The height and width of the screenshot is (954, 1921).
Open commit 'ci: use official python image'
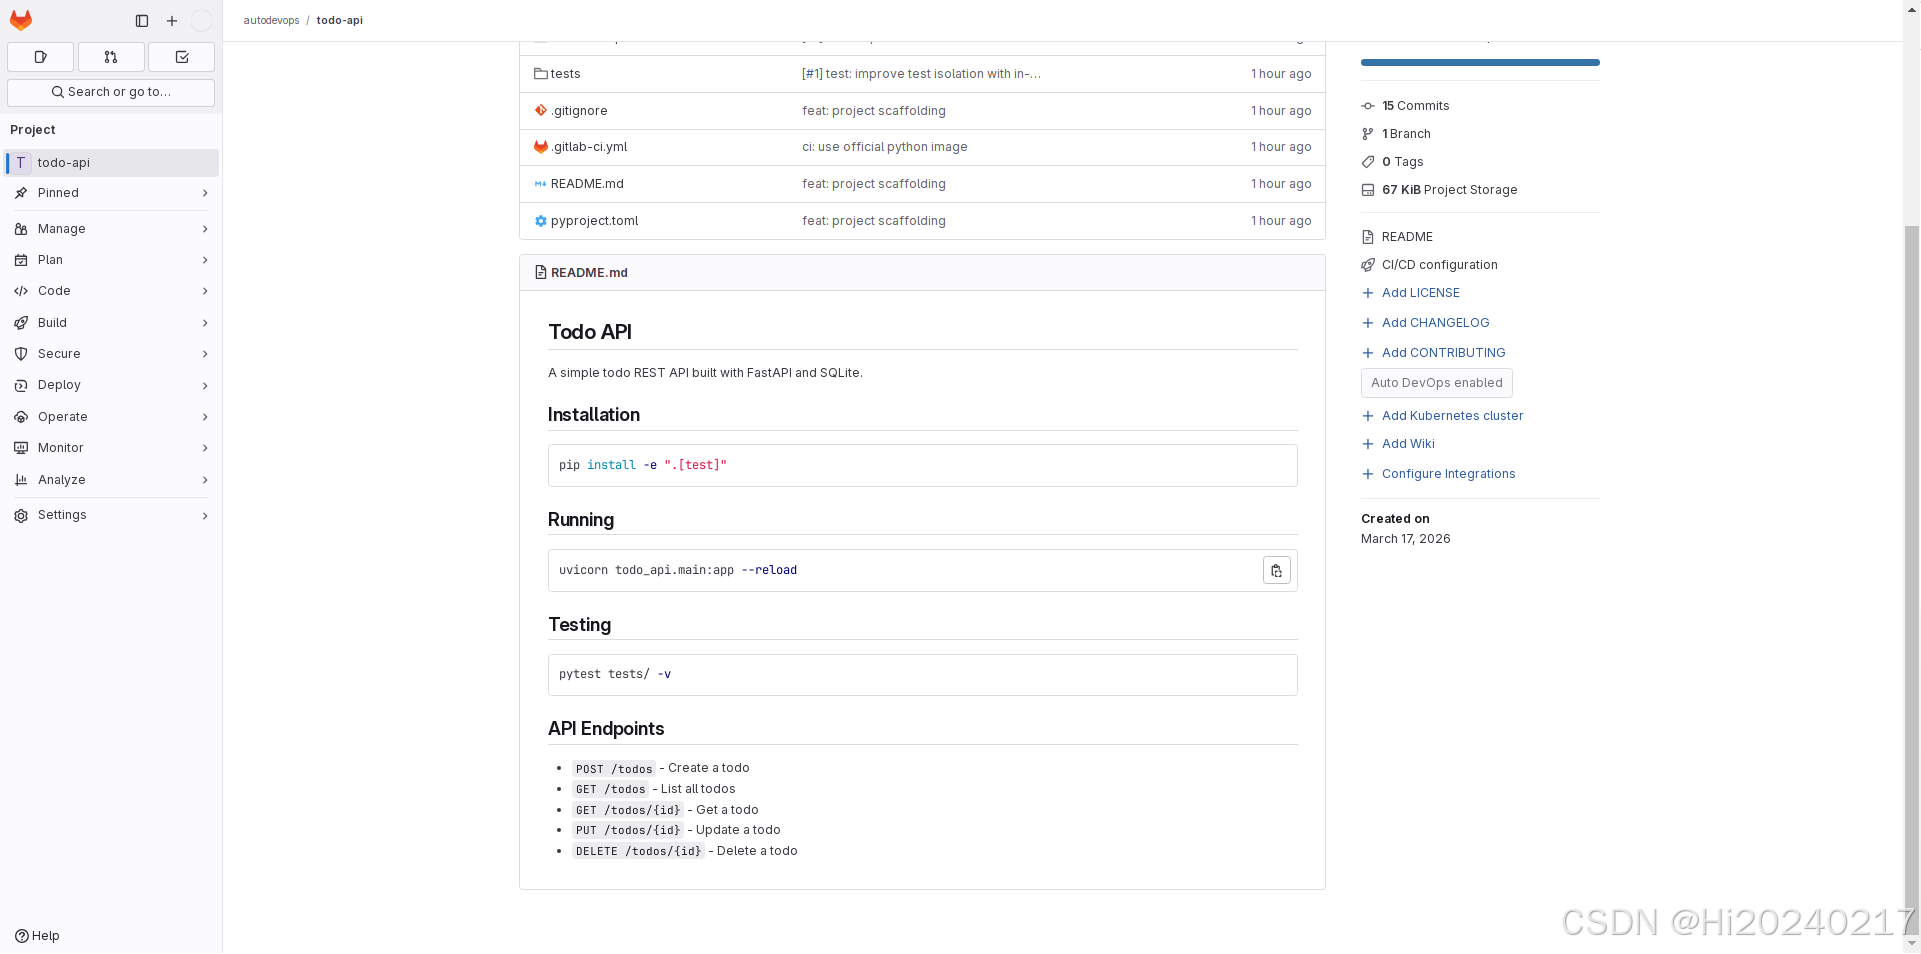tap(885, 147)
